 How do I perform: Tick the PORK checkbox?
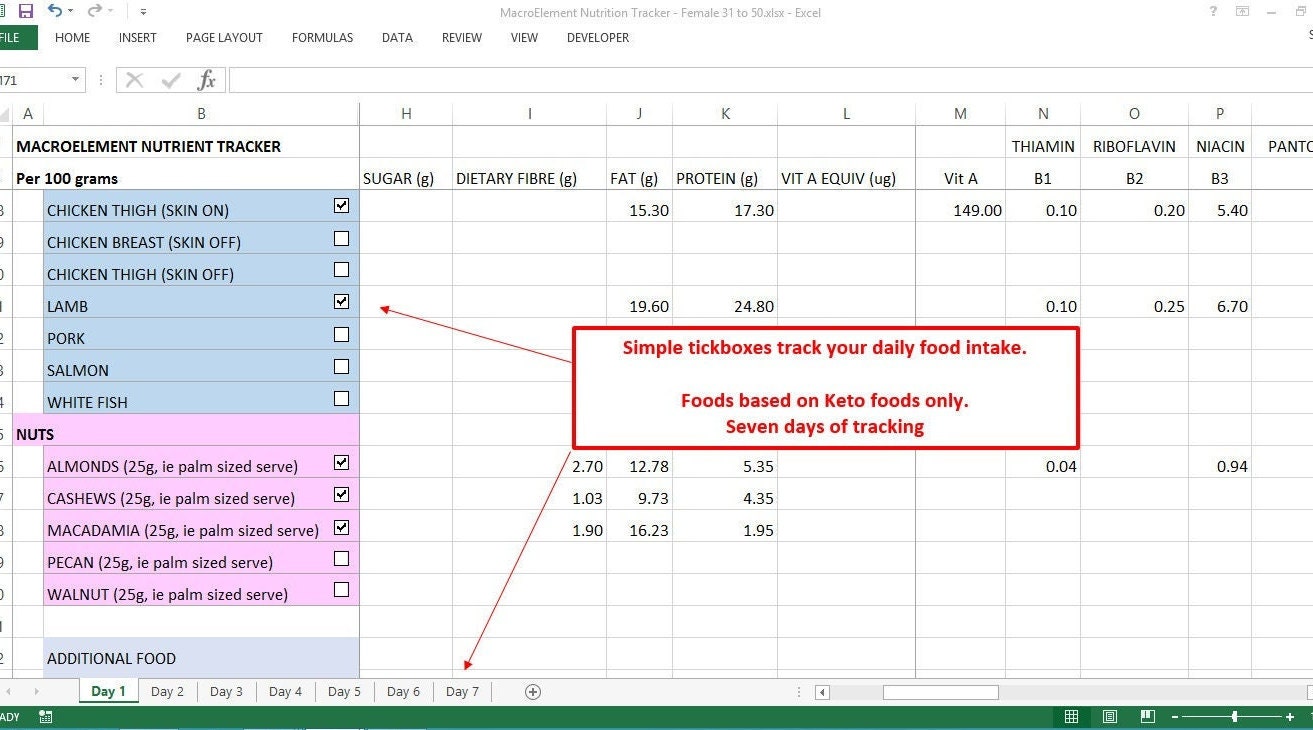coord(341,334)
